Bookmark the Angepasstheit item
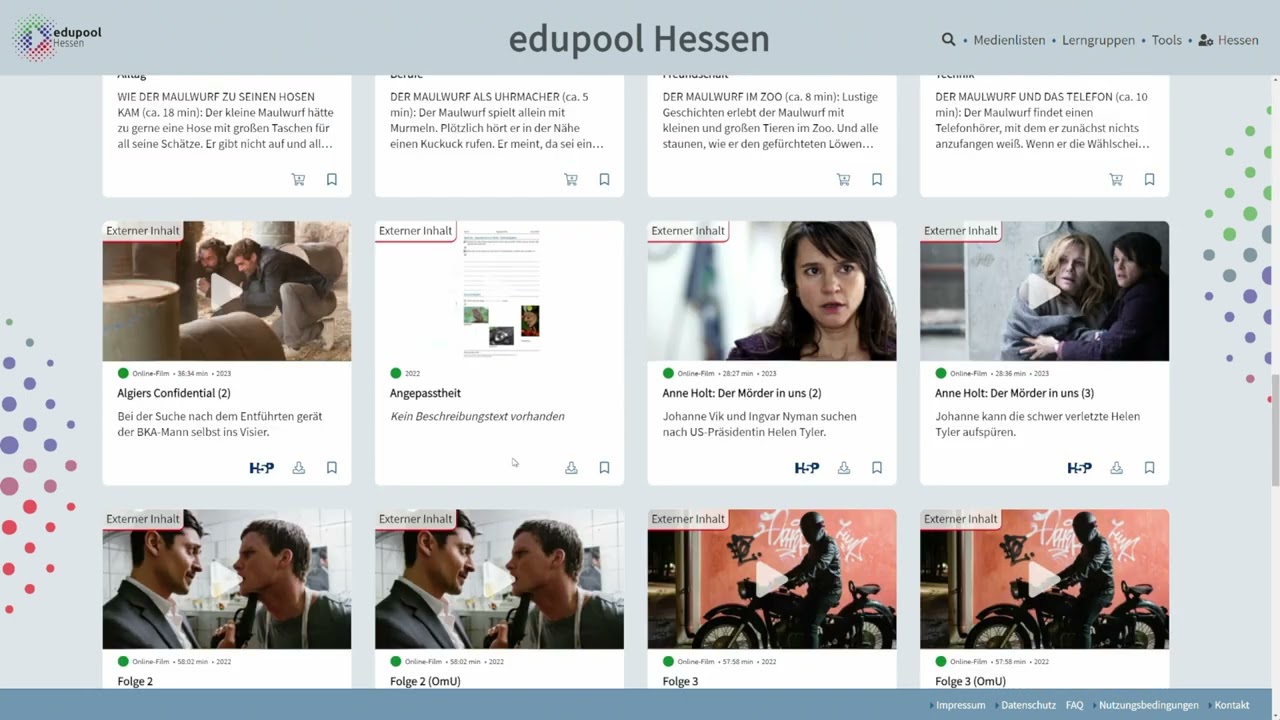 605,468
